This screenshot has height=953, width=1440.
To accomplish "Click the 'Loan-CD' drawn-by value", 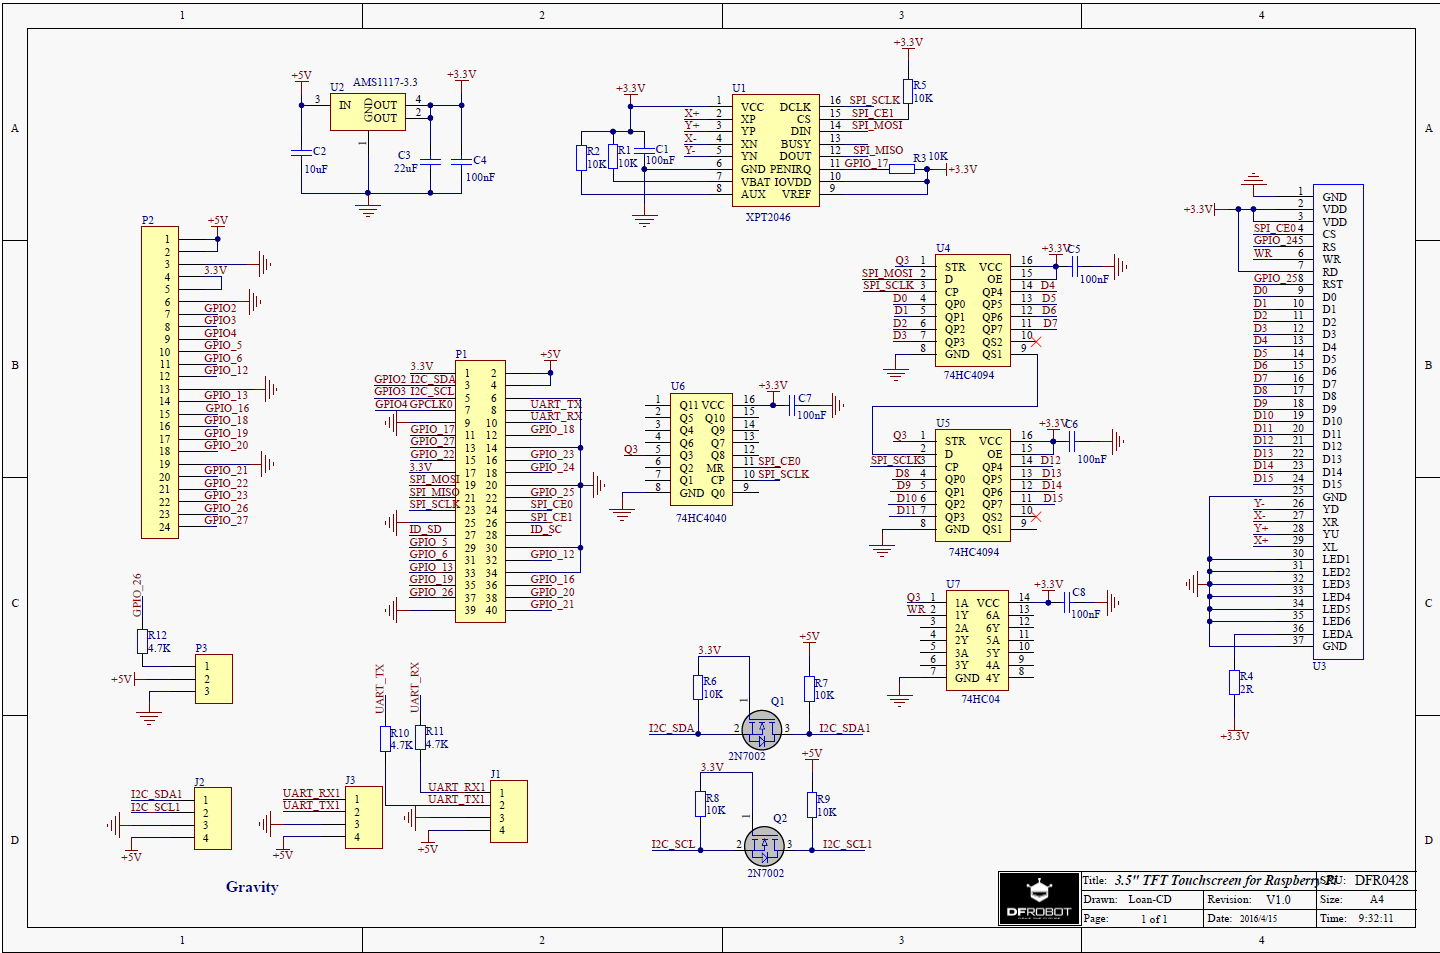I will tap(1150, 900).
